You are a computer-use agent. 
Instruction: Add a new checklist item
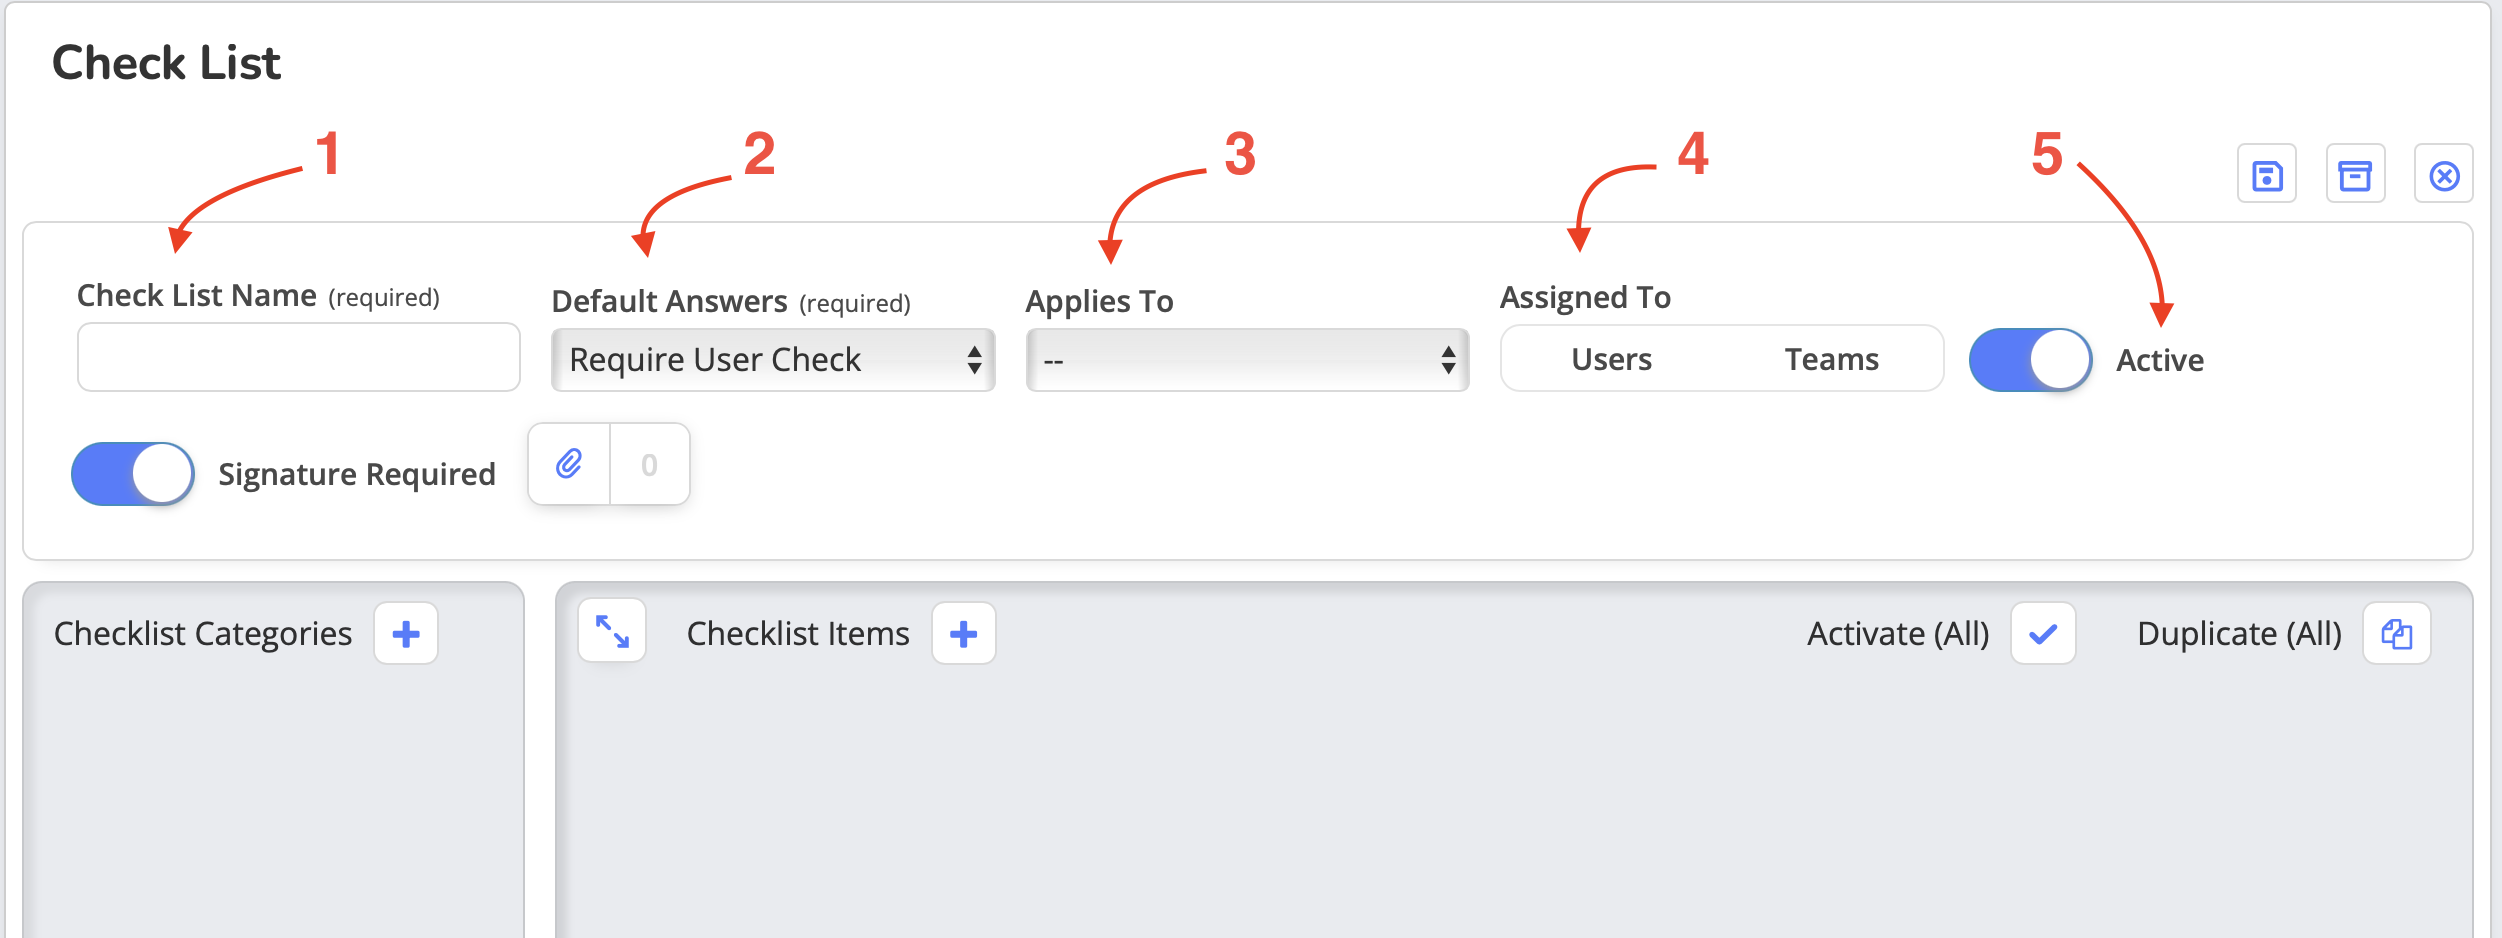pyautogui.click(x=963, y=633)
